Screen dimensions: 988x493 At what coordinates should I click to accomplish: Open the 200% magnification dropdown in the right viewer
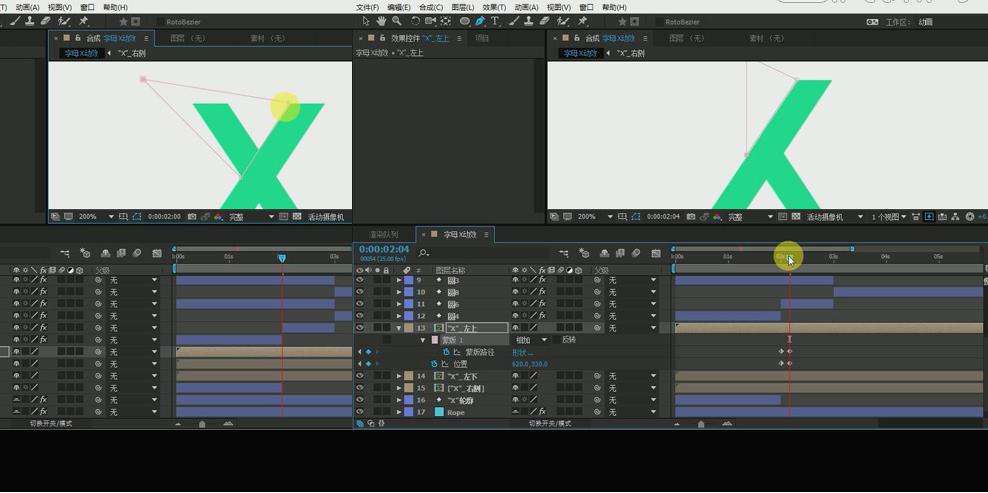pyautogui.click(x=595, y=216)
